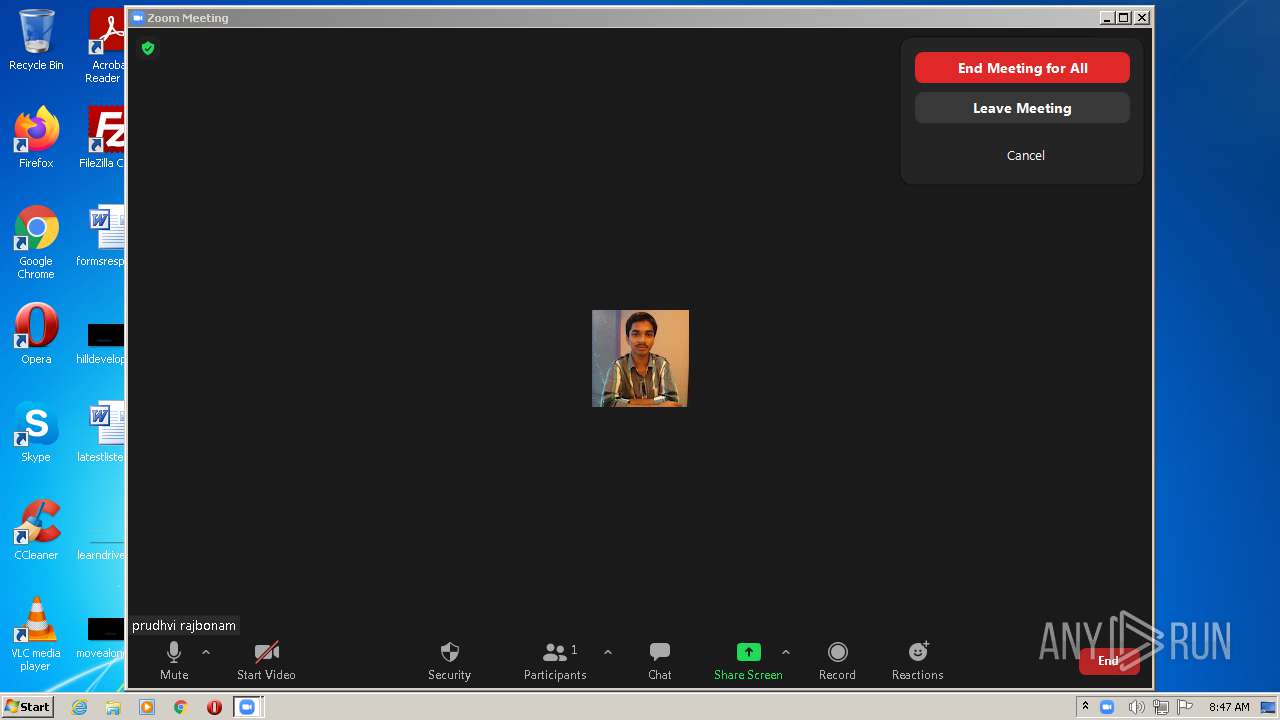Viewport: 1280px width, 720px height.
Task: Open the FileZilla desktop shortcut
Action: coord(104,138)
